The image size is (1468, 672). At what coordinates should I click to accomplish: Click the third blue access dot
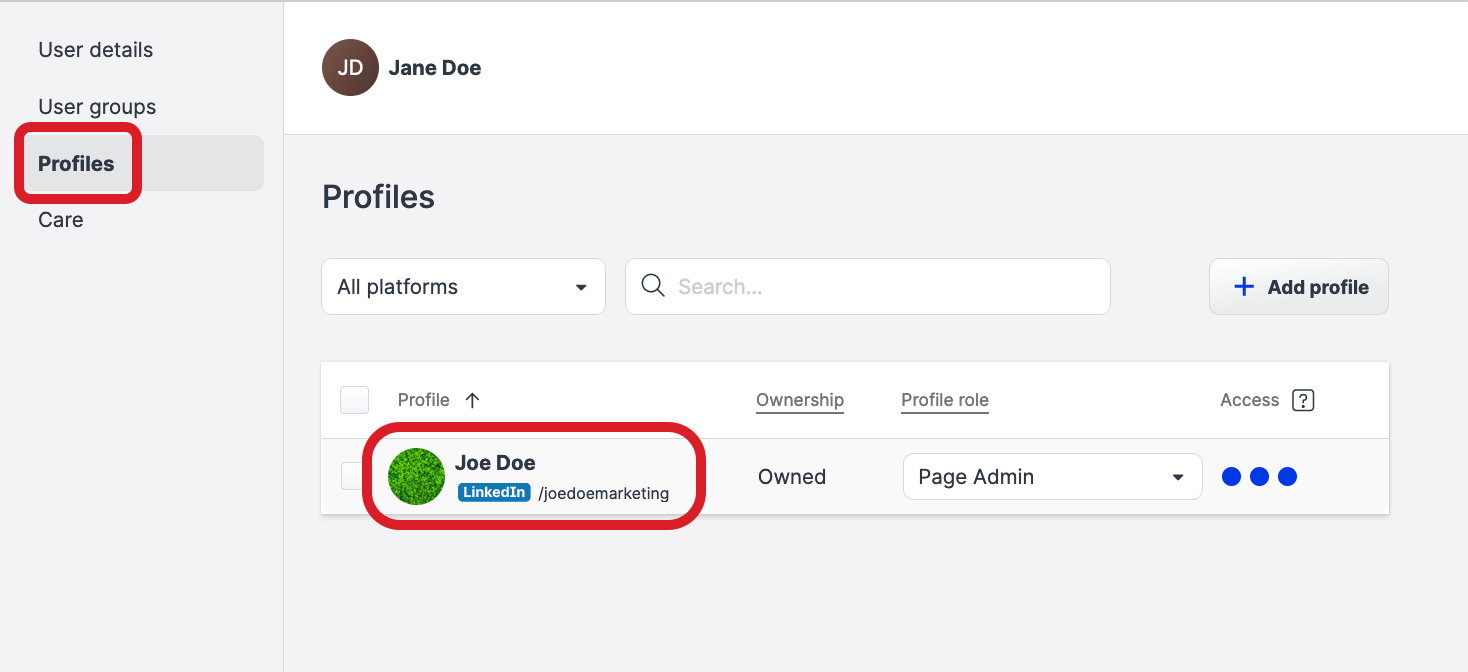pyautogui.click(x=1287, y=477)
